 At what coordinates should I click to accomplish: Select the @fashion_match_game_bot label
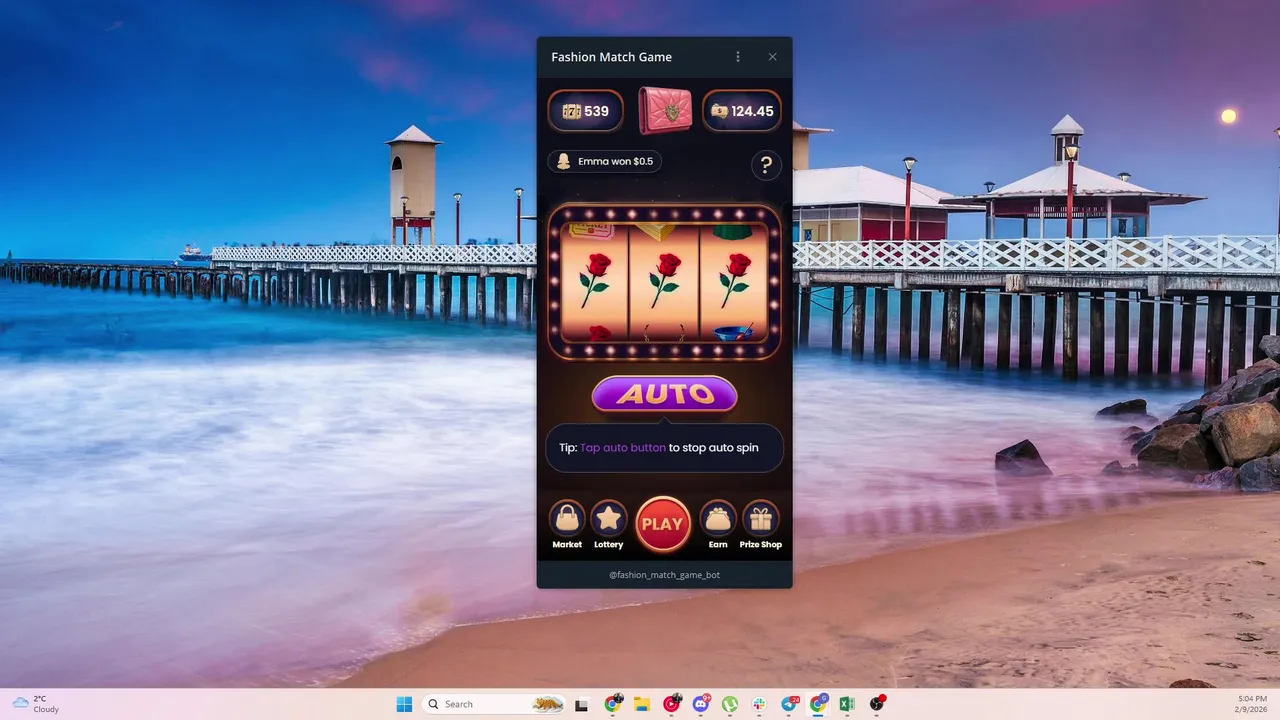[665, 575]
